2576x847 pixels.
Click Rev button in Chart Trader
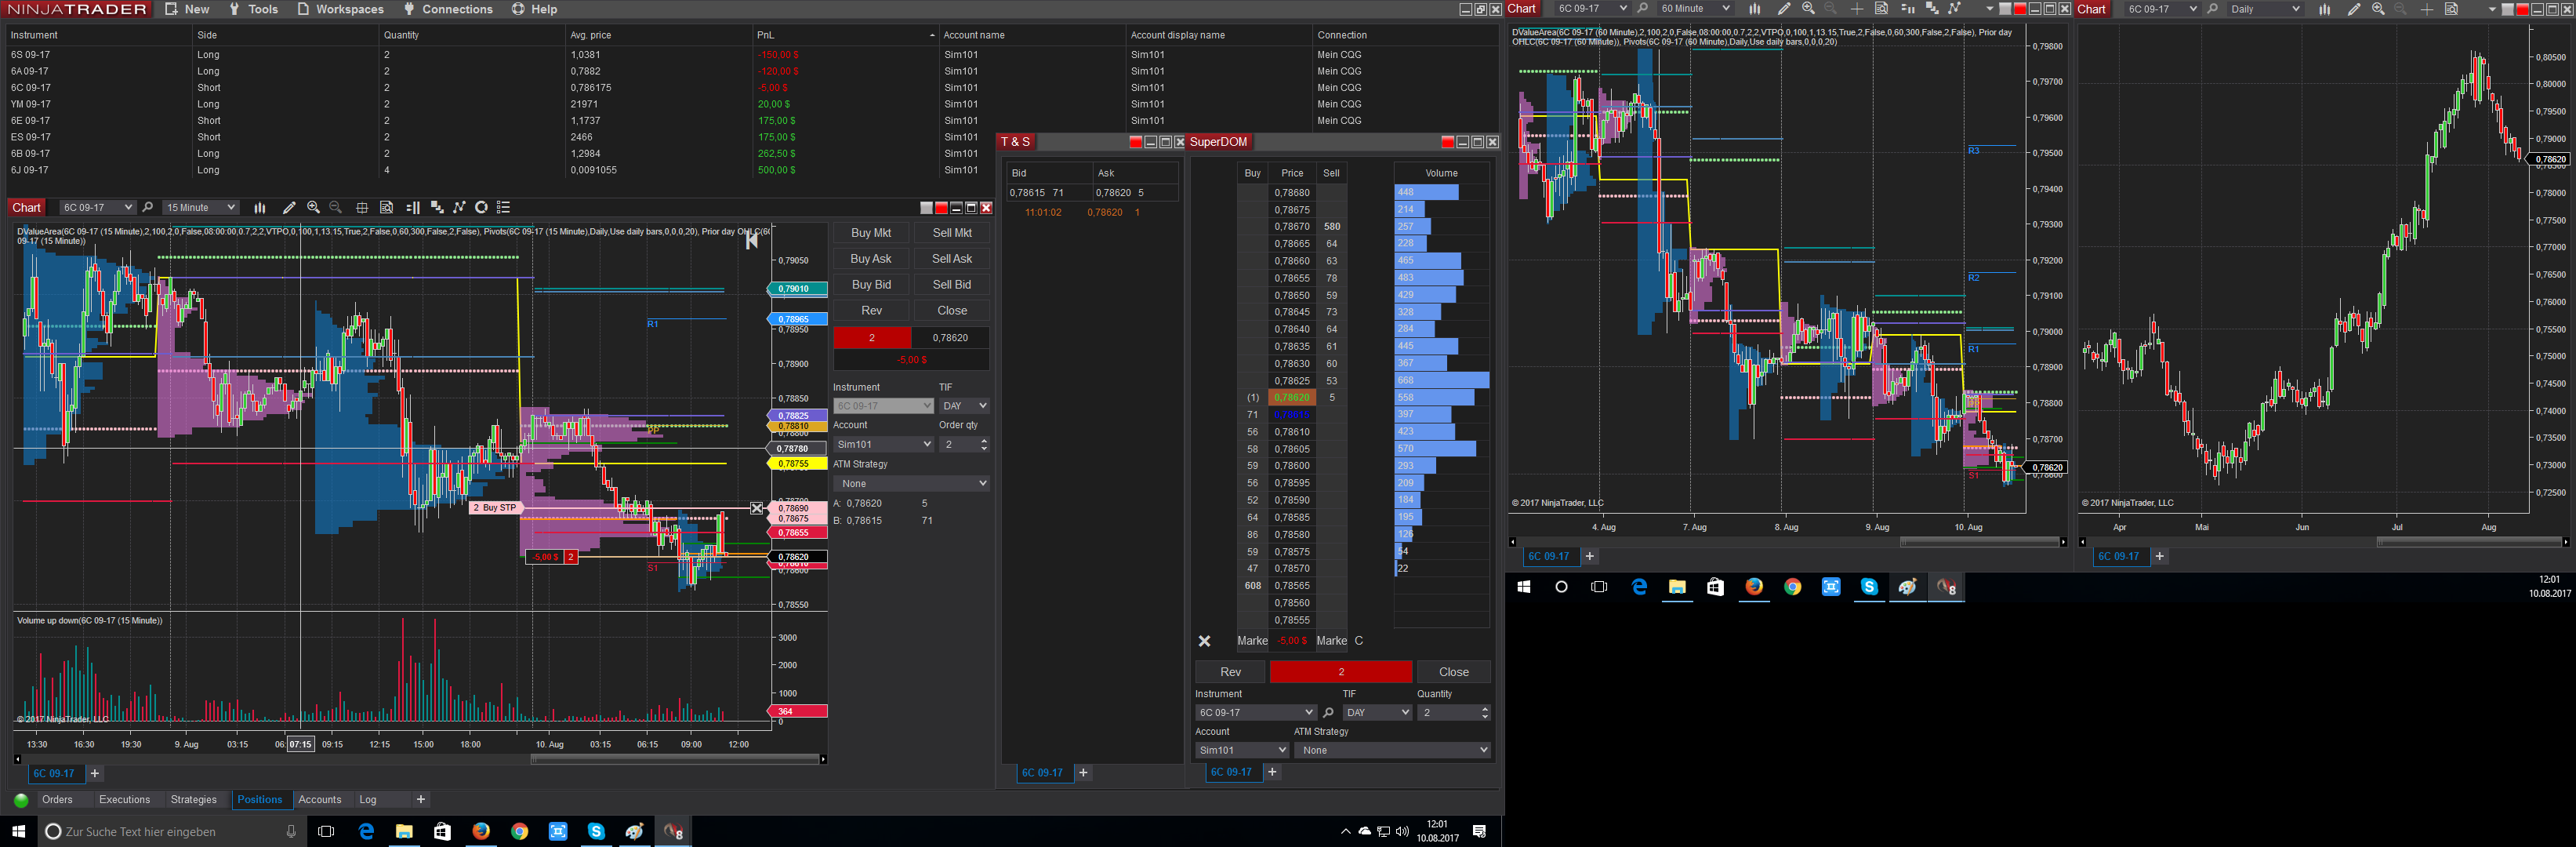coord(871,311)
